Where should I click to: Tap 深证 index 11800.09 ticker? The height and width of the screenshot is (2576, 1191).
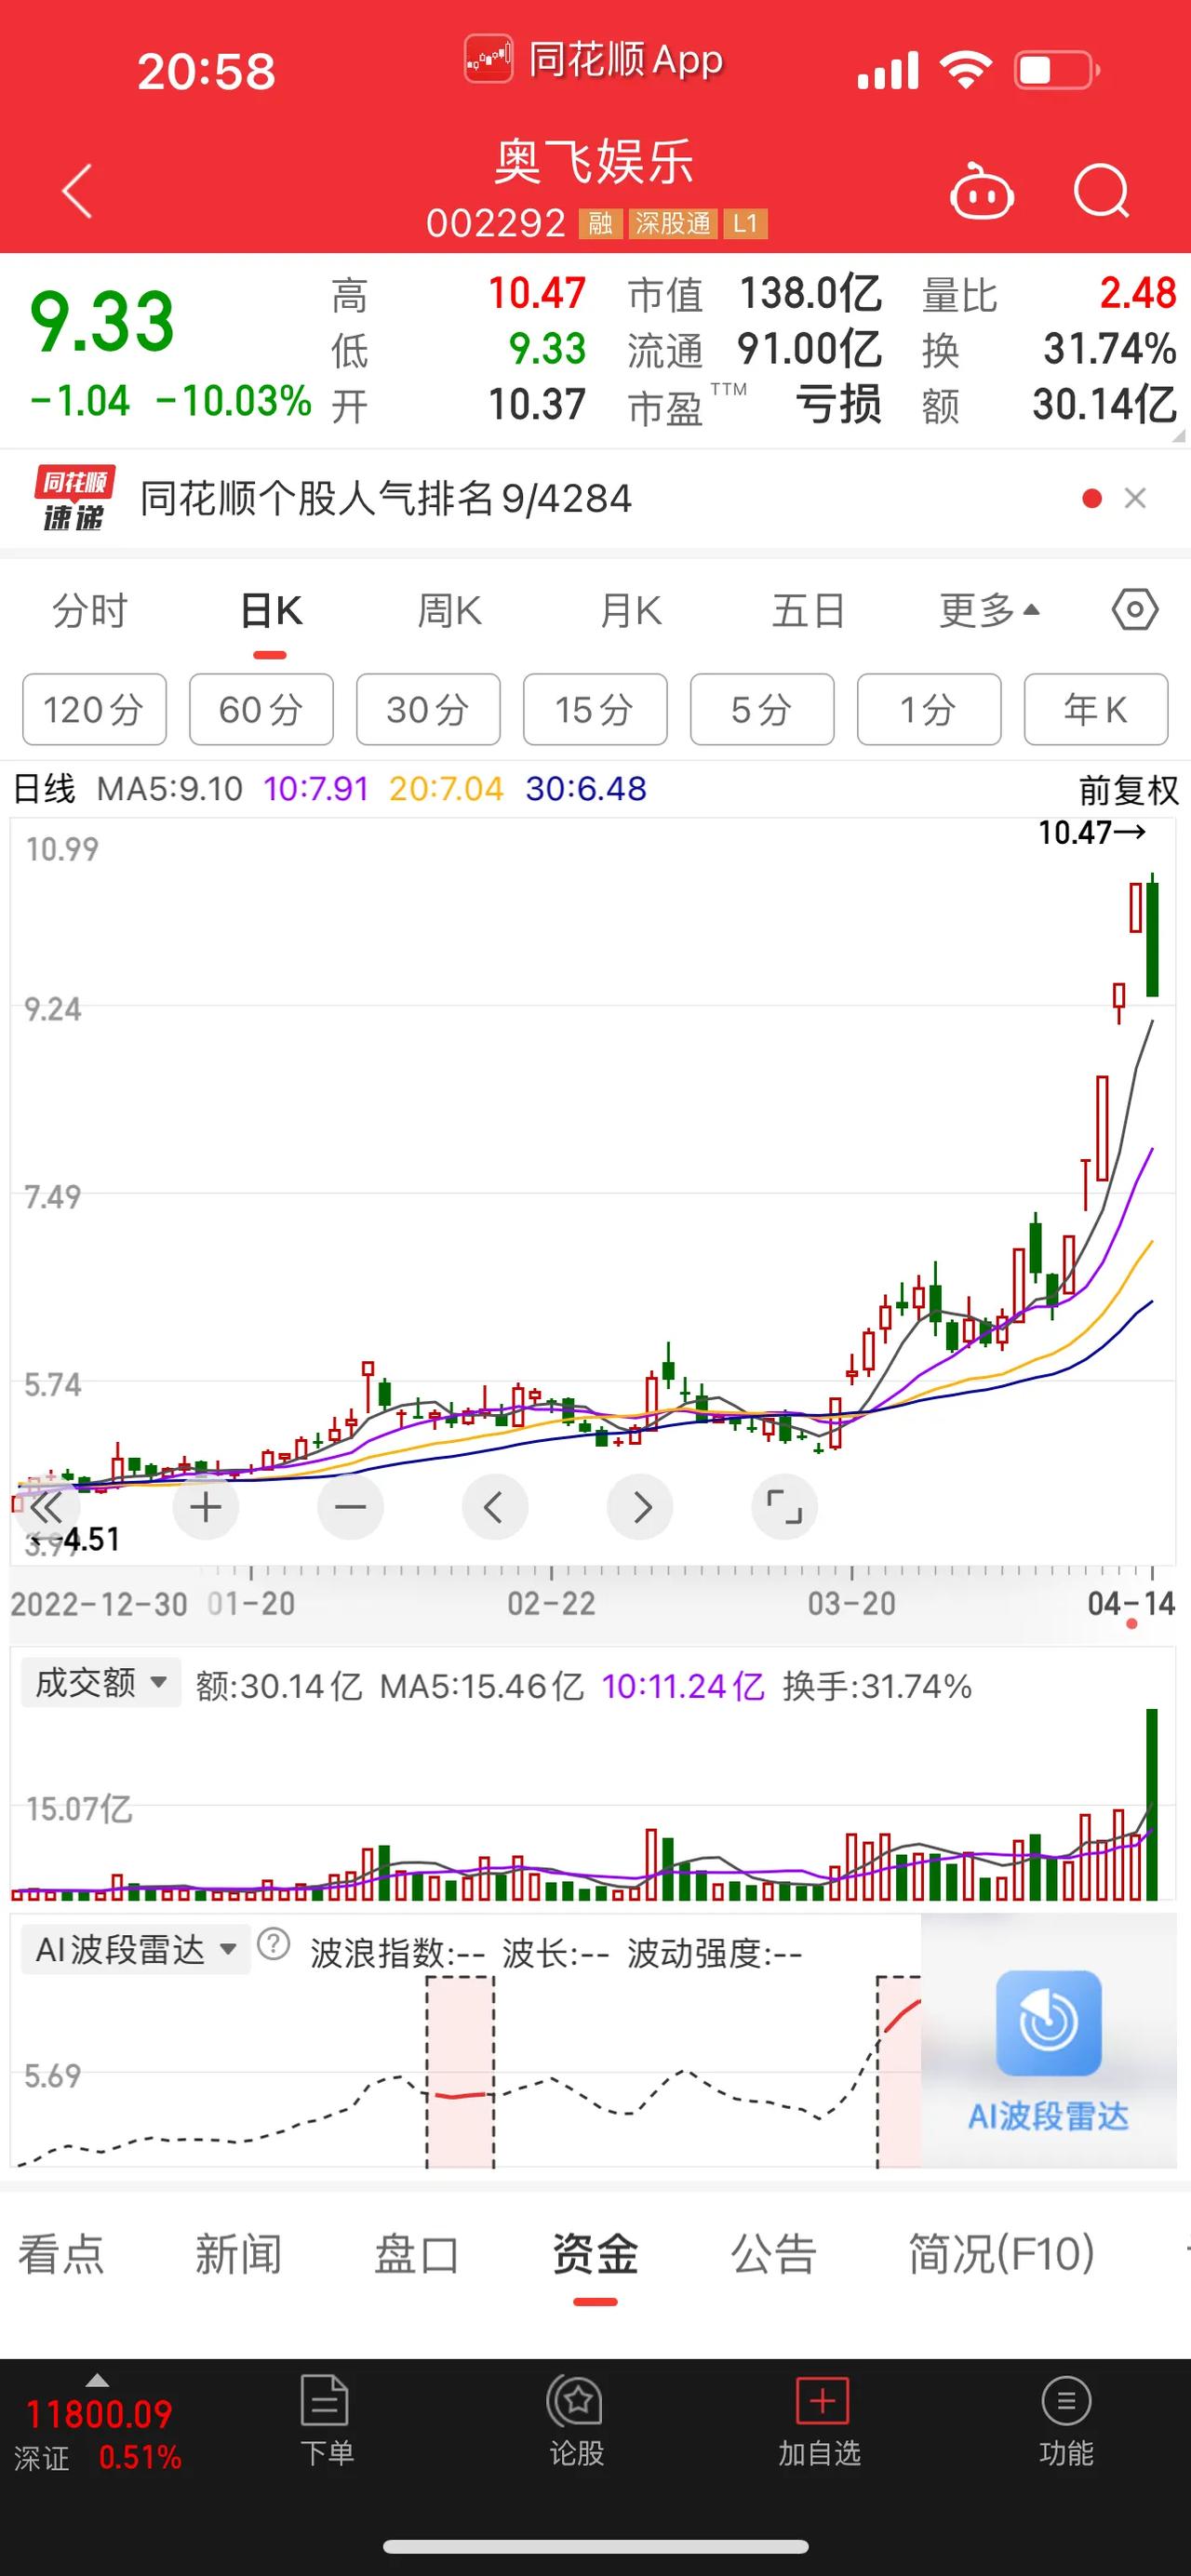click(98, 2434)
